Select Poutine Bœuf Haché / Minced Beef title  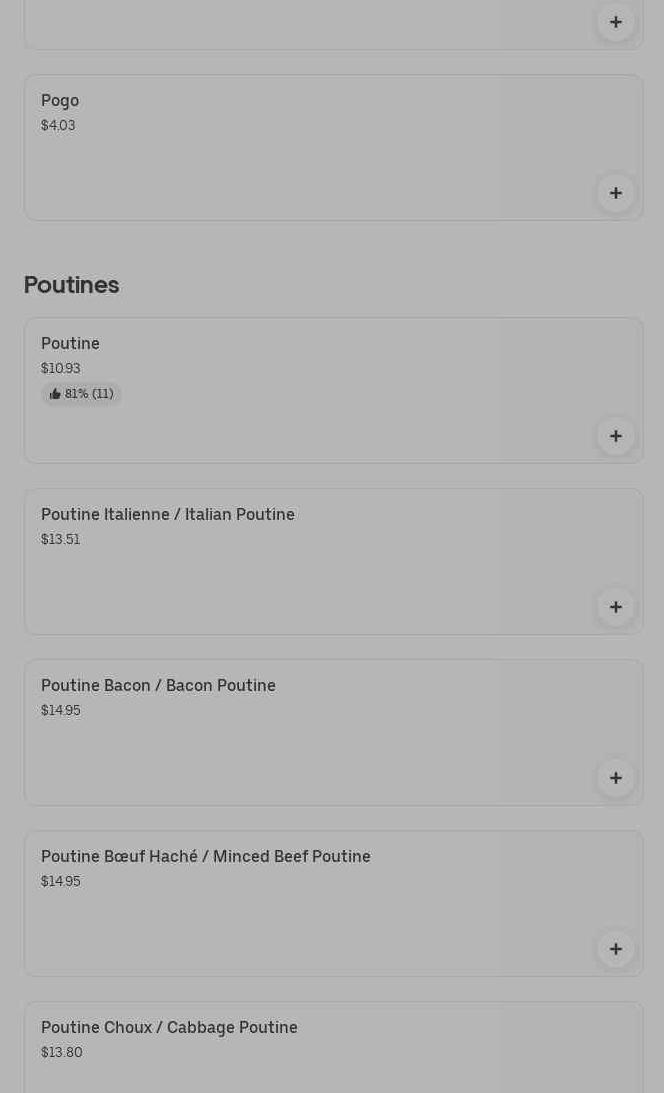pos(206,857)
